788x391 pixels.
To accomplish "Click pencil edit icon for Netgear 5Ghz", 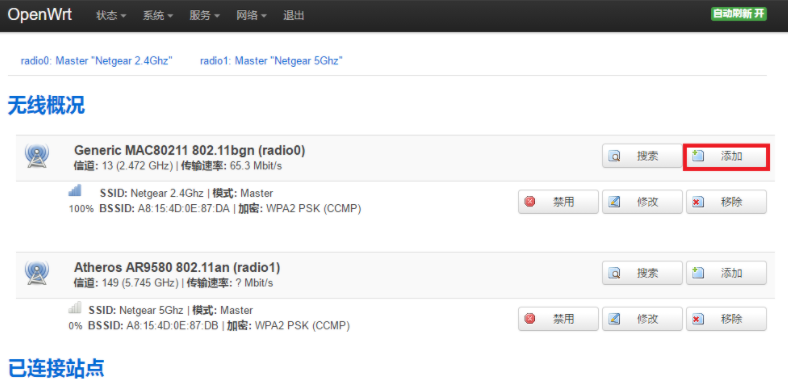I will coord(614,319).
